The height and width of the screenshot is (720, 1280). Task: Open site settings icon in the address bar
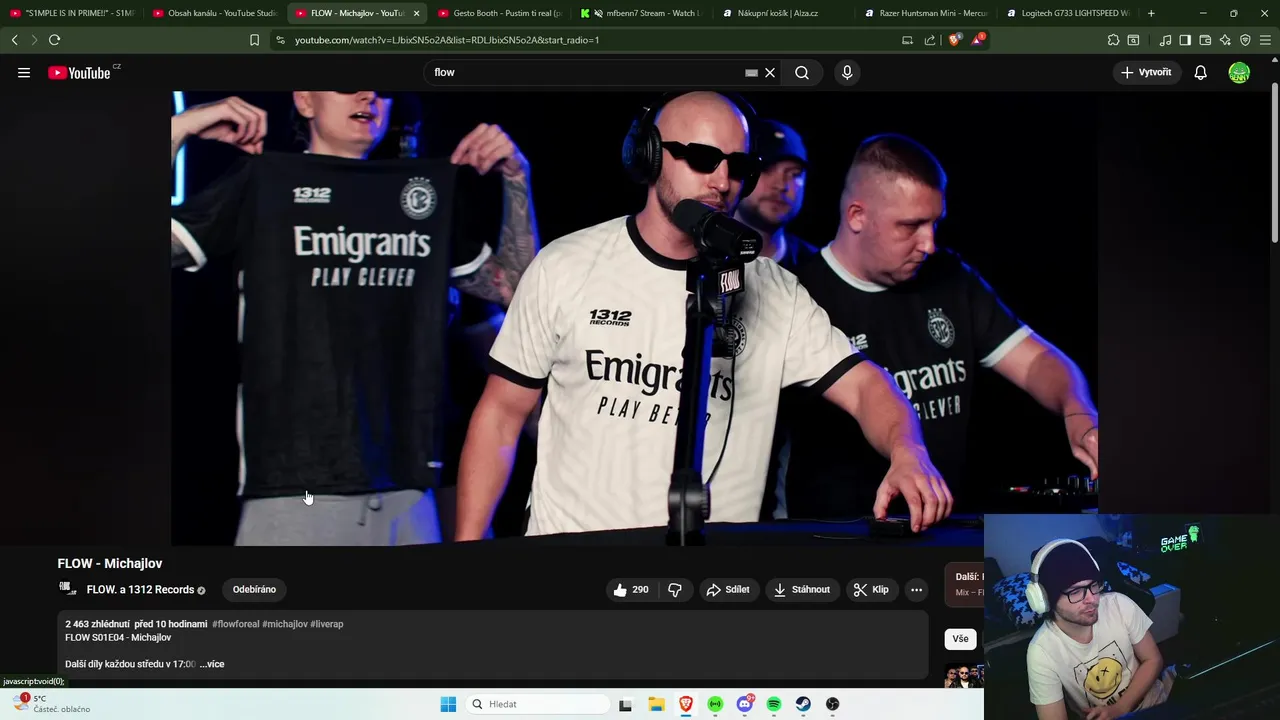click(280, 40)
